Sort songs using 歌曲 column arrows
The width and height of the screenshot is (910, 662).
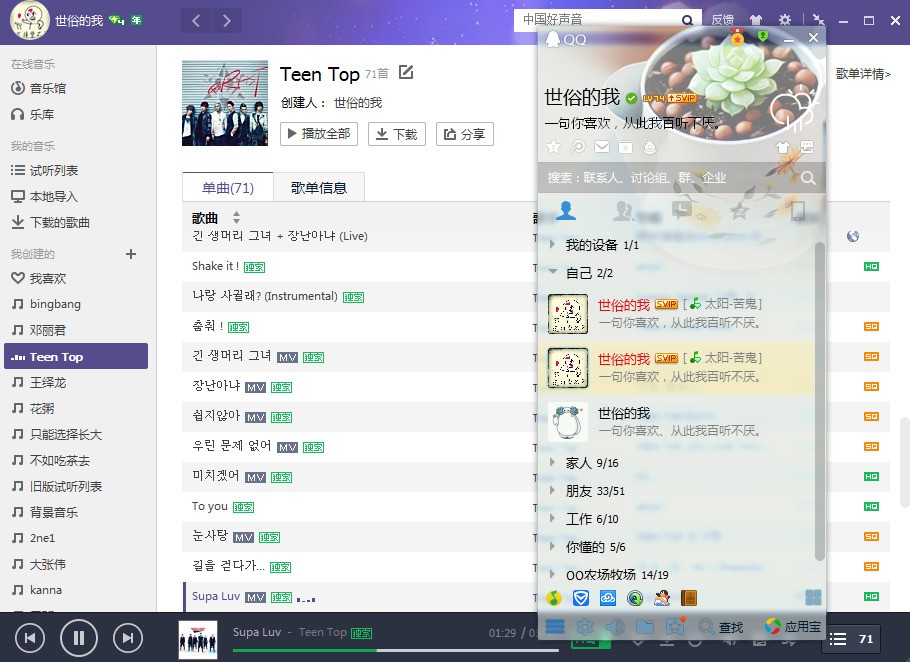[x=236, y=218]
